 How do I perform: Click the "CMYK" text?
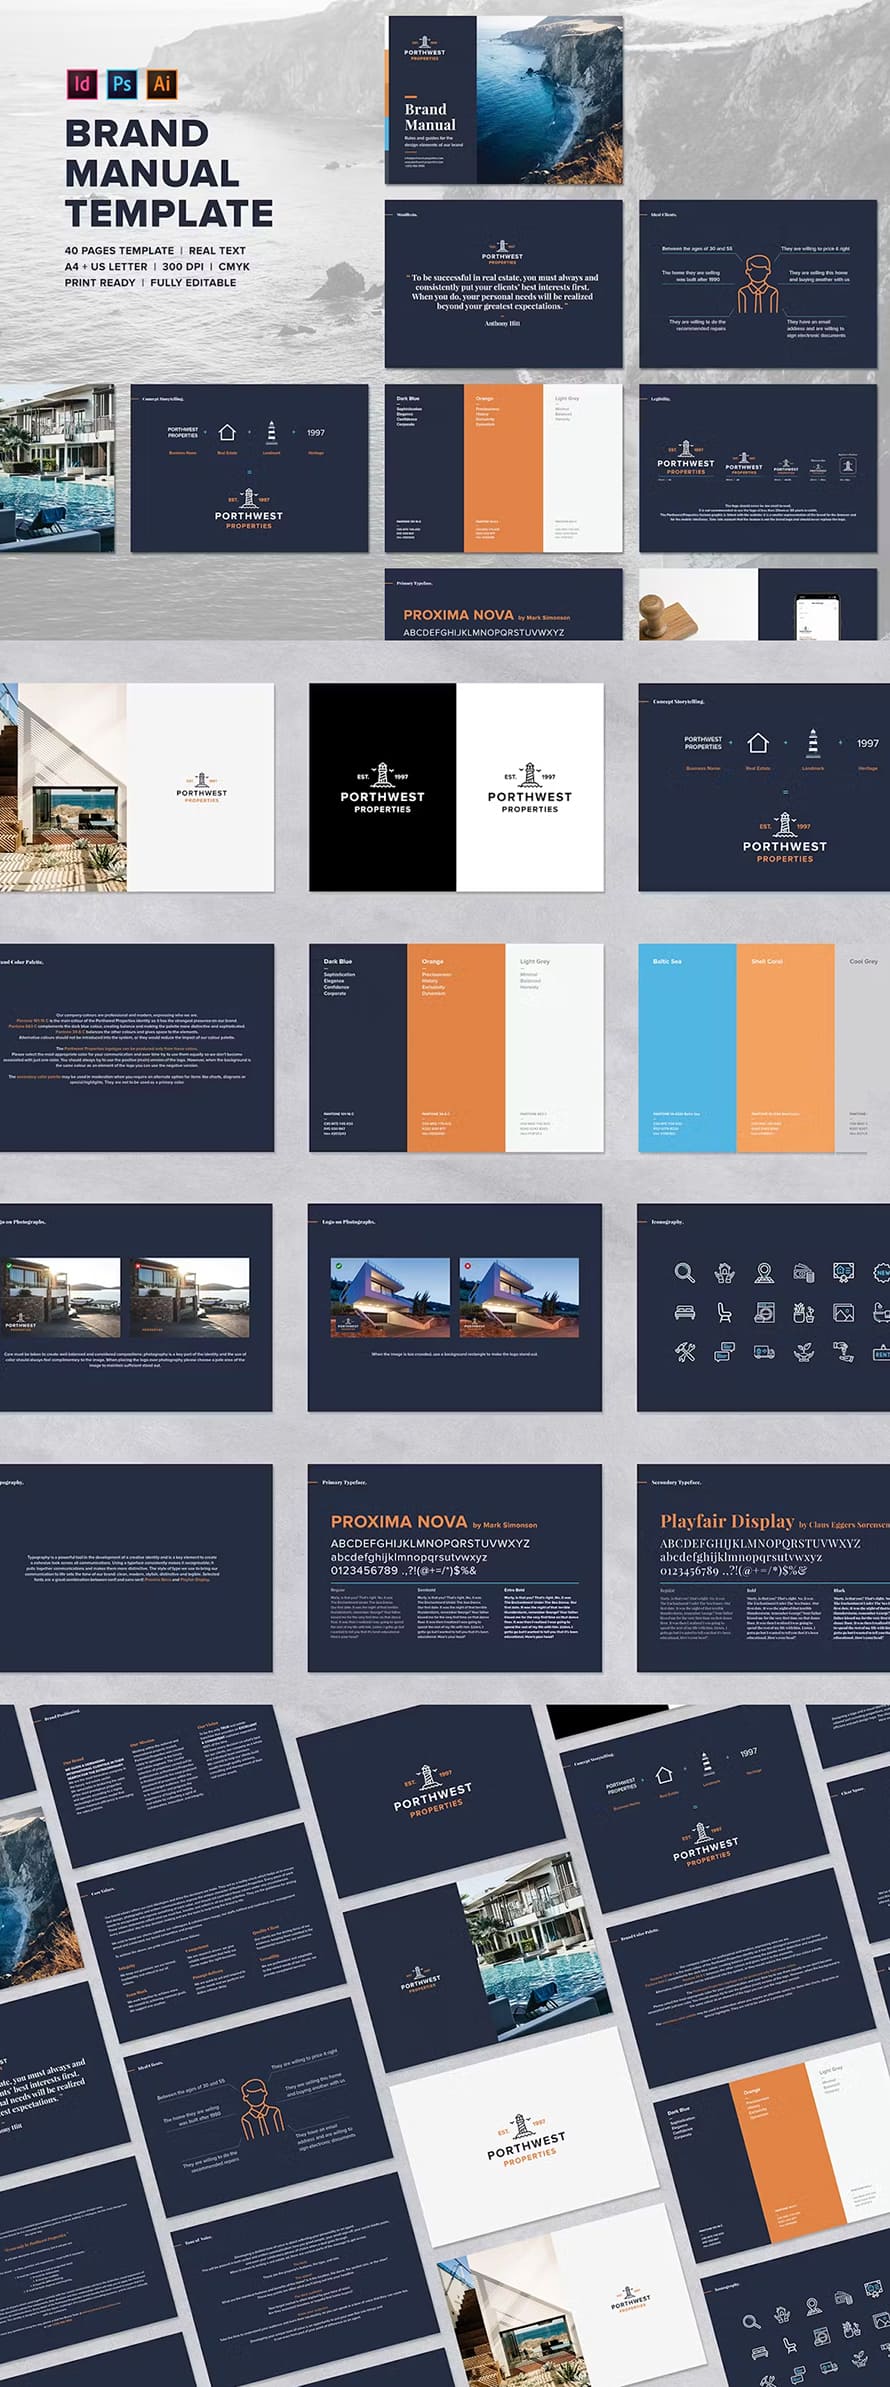[234, 267]
